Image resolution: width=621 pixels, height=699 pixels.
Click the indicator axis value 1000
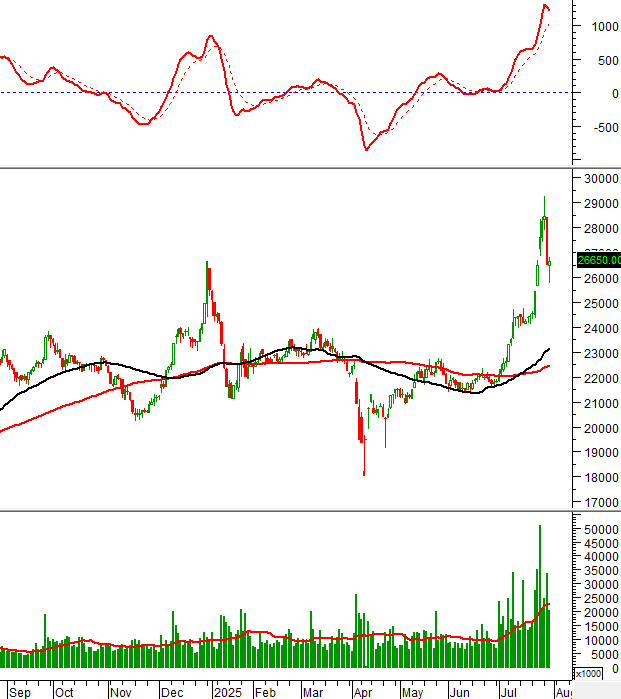605,27
